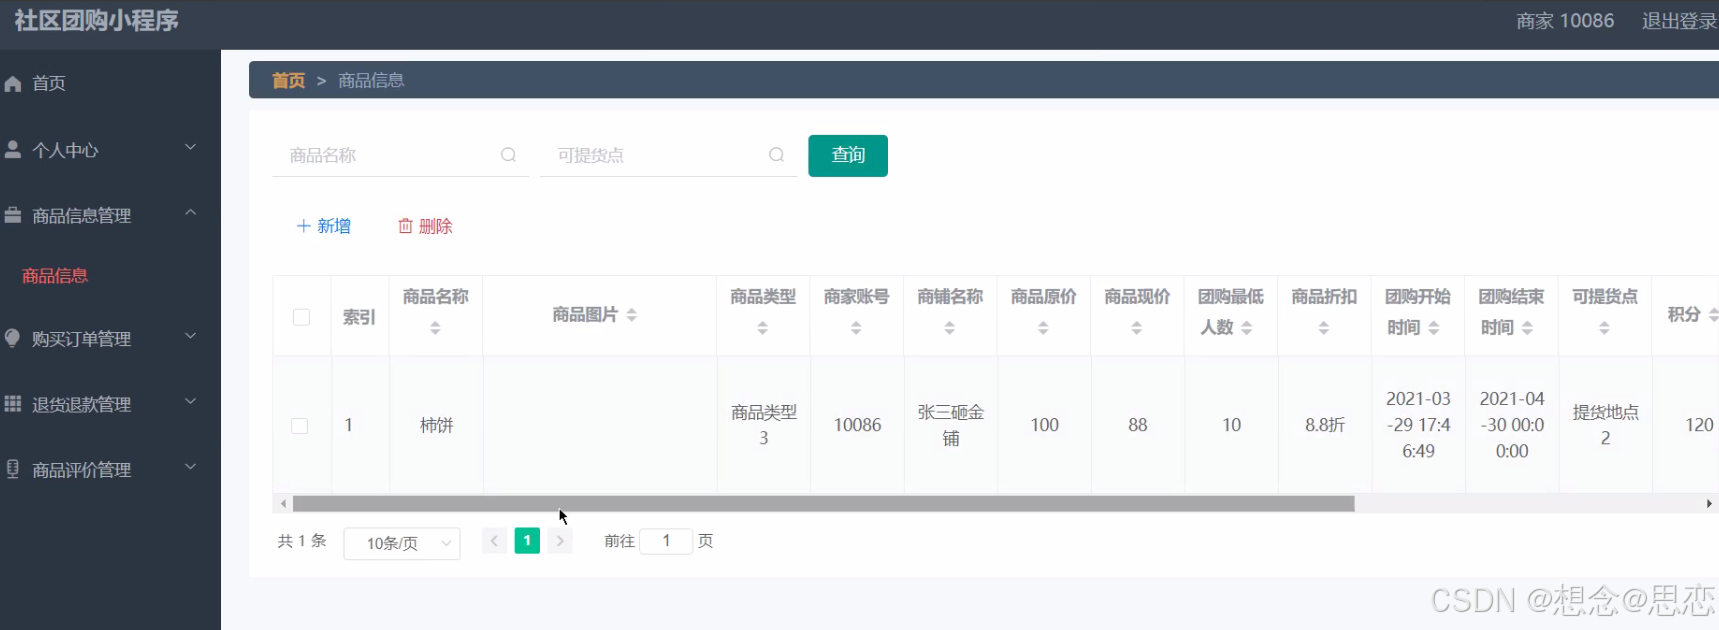This screenshot has height=630, width=1719.
Task: Click cell 柿饼 in table
Action: 436,425
